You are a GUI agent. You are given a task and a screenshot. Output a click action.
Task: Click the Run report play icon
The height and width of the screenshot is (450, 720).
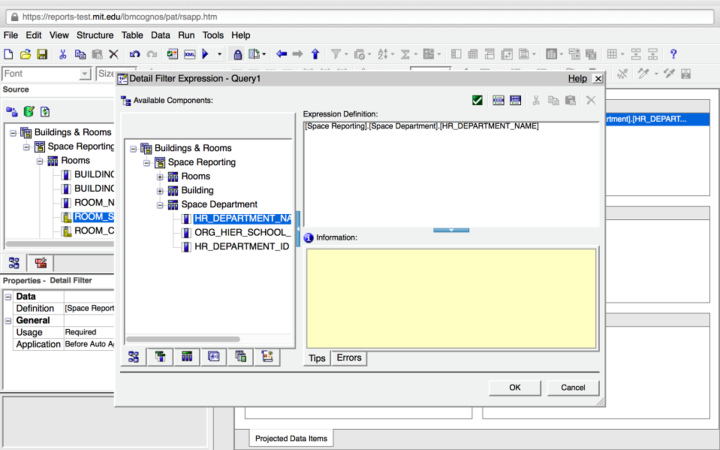click(205, 54)
